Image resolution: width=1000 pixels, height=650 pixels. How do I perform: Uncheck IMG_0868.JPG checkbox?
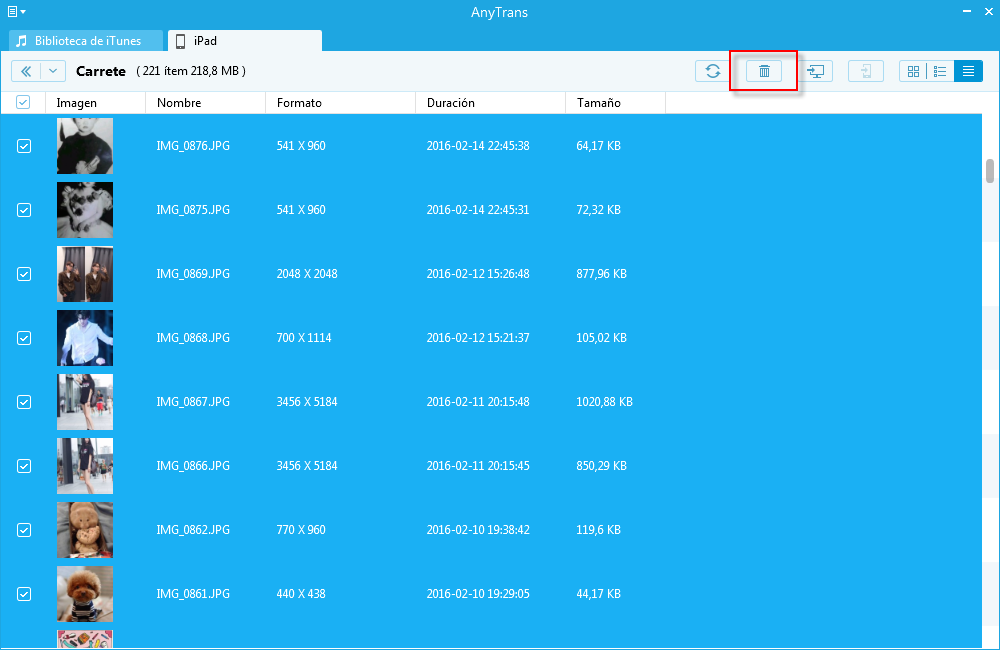[x=24, y=338]
